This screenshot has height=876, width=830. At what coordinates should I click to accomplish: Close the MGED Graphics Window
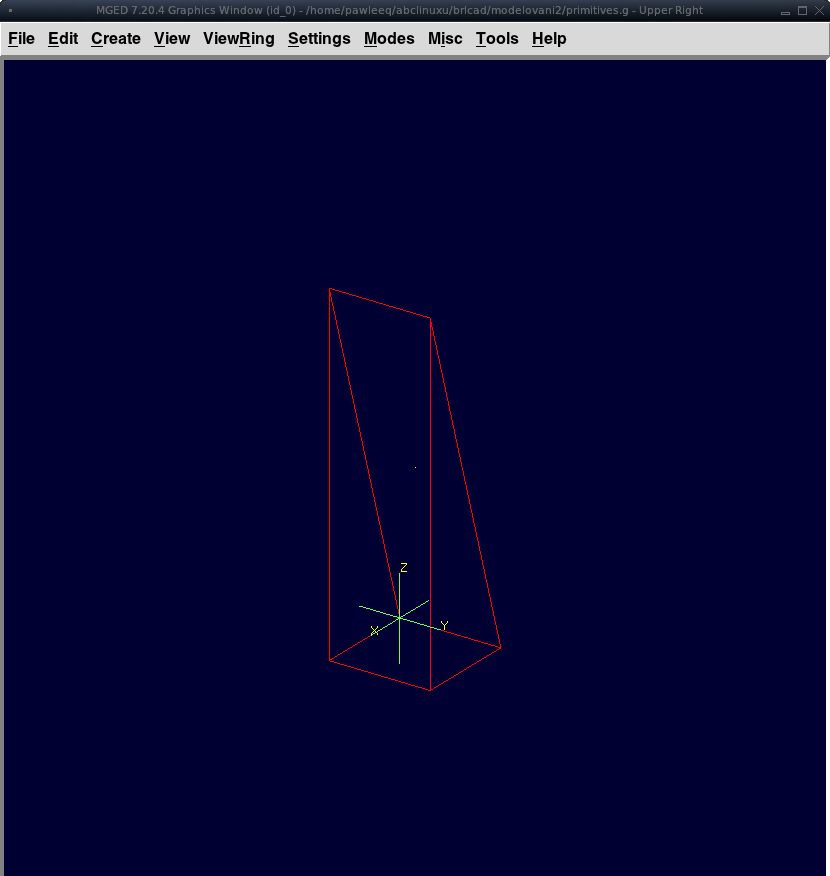(x=819, y=11)
